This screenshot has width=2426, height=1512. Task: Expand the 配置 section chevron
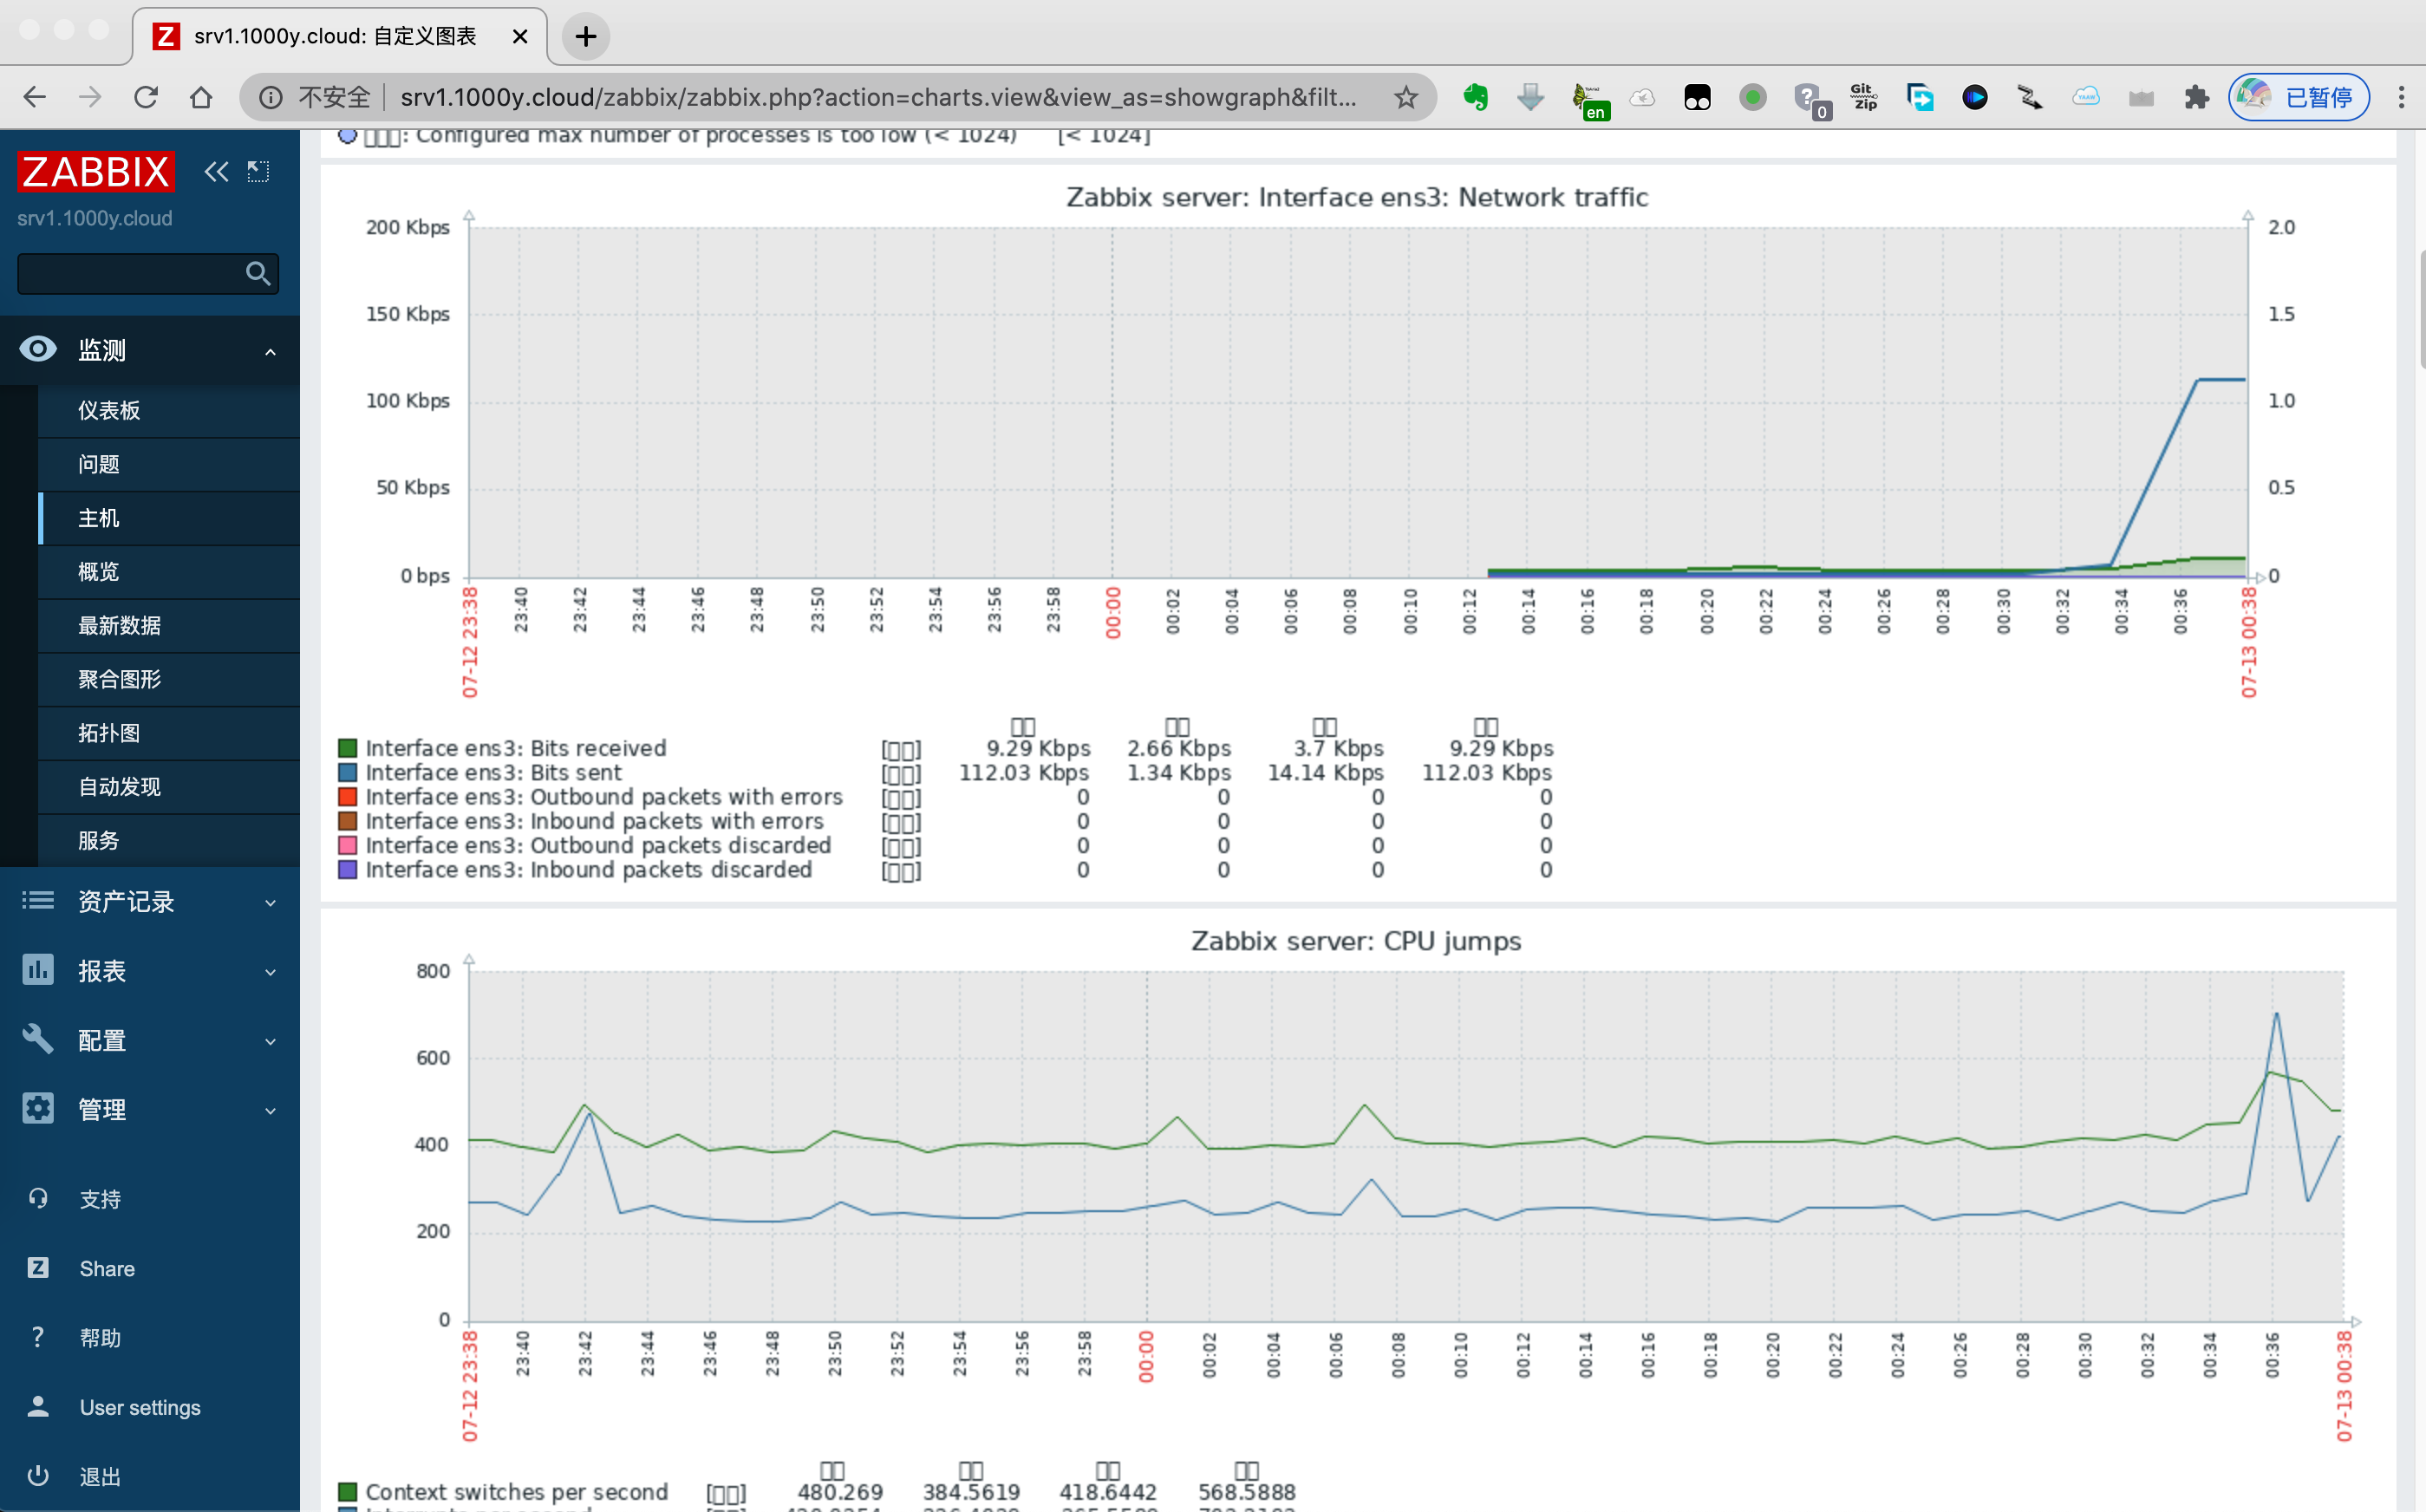coord(270,1042)
